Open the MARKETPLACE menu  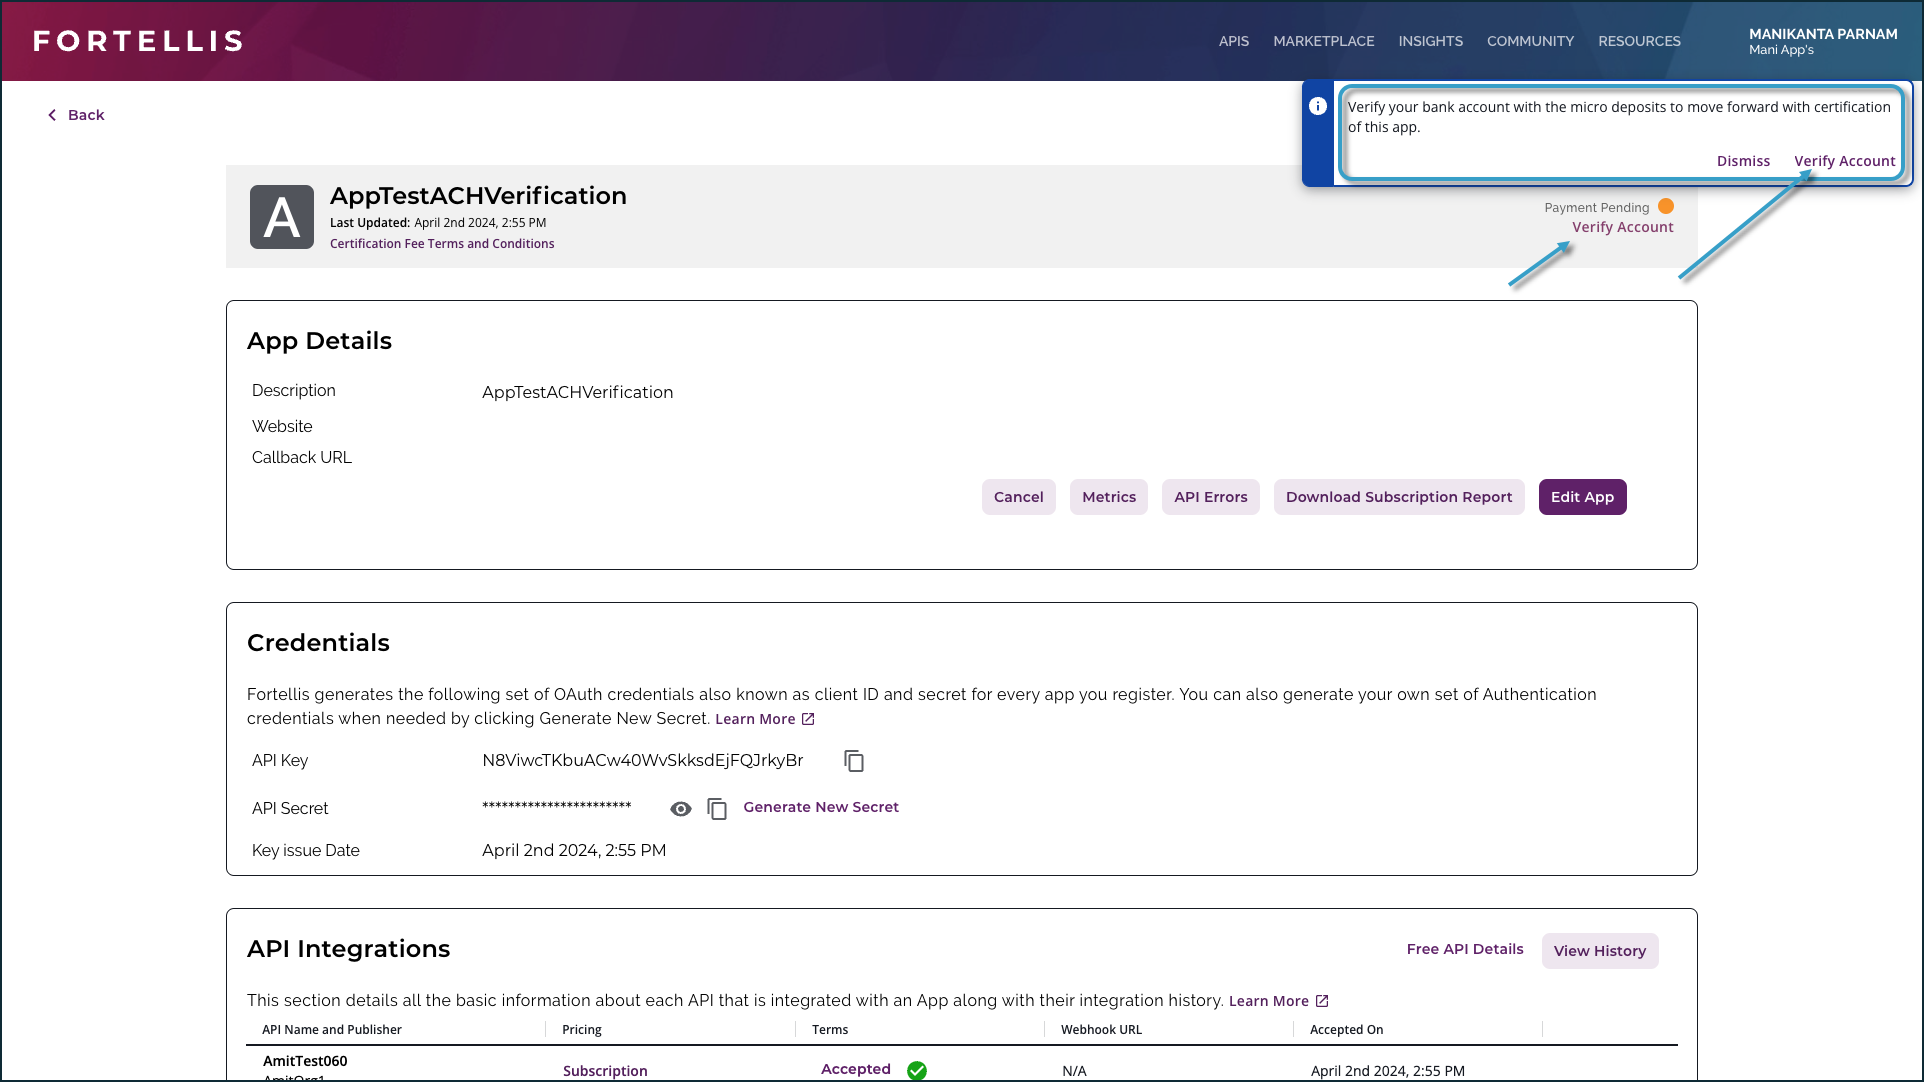[x=1324, y=41]
